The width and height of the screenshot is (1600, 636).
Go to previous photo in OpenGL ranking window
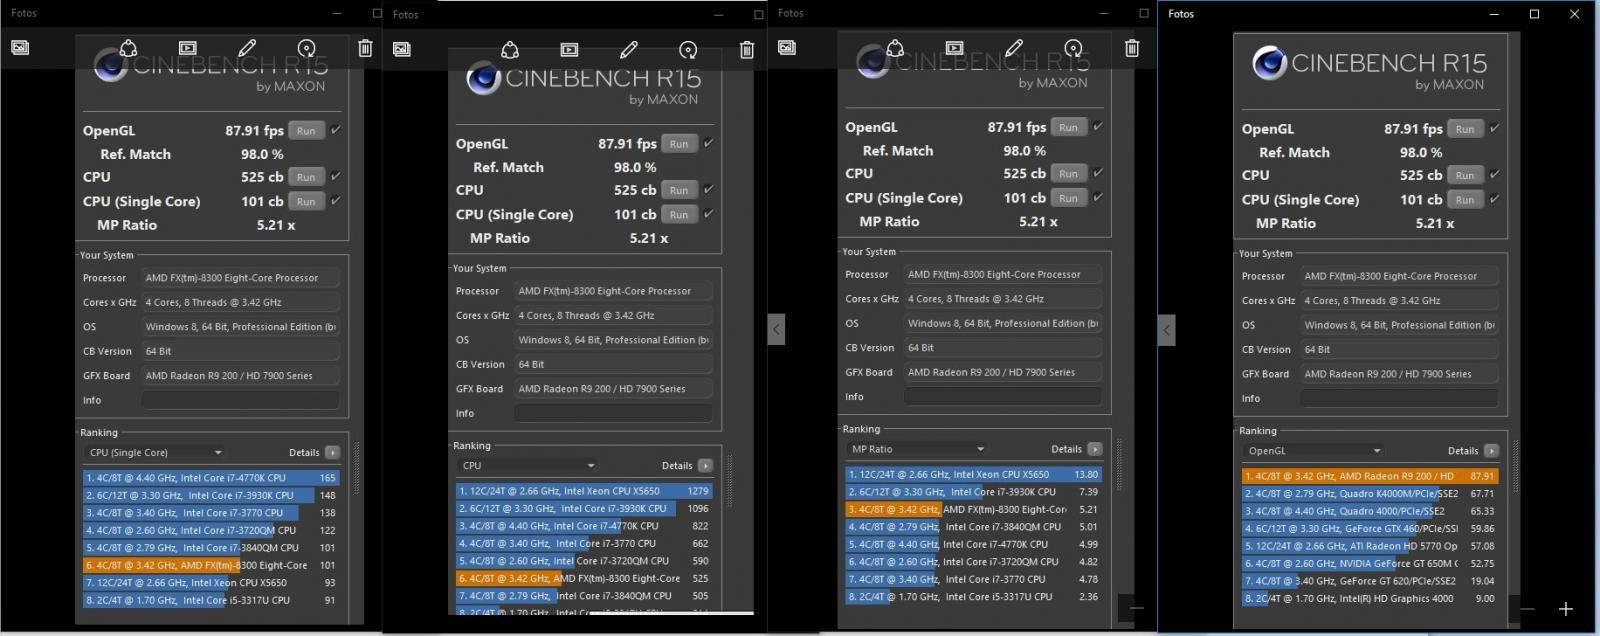(1166, 329)
